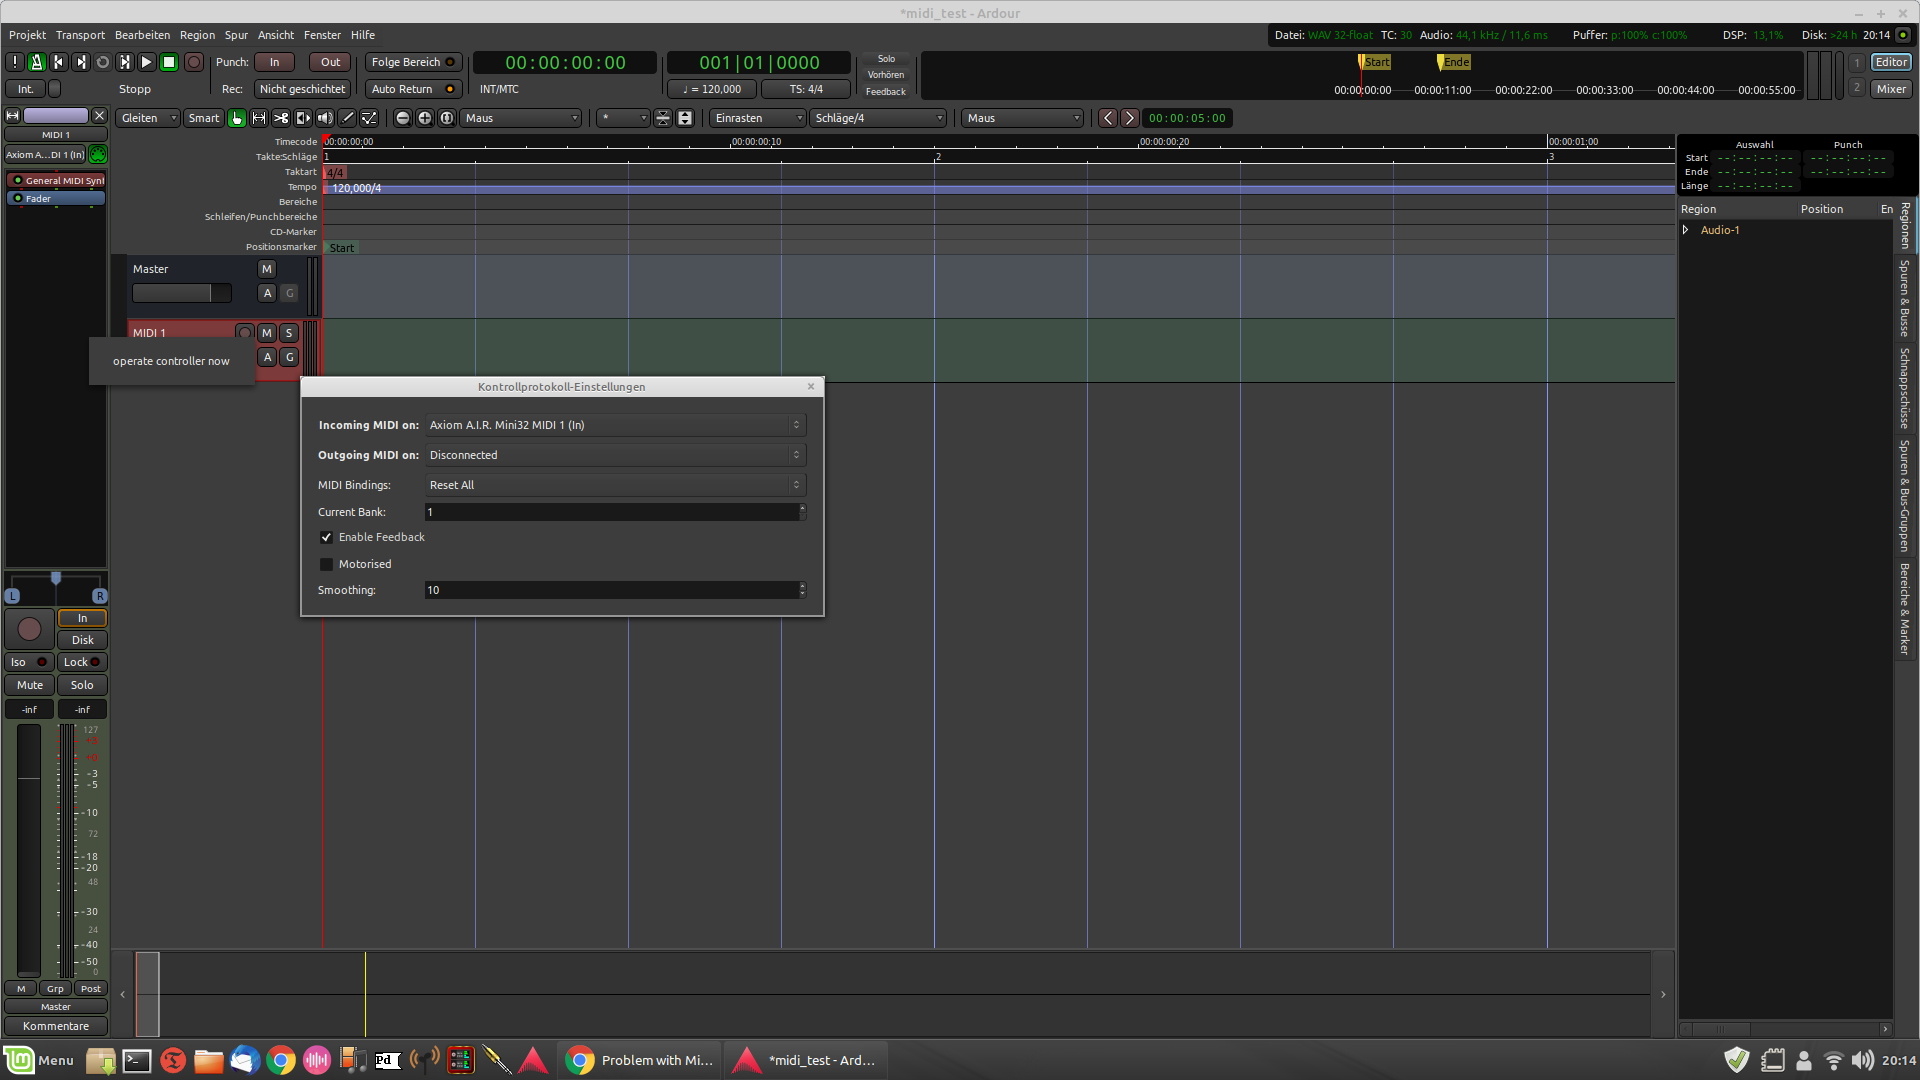This screenshot has width=1920, height=1080.
Task: Toggle the metronome click button
Action: [37, 62]
